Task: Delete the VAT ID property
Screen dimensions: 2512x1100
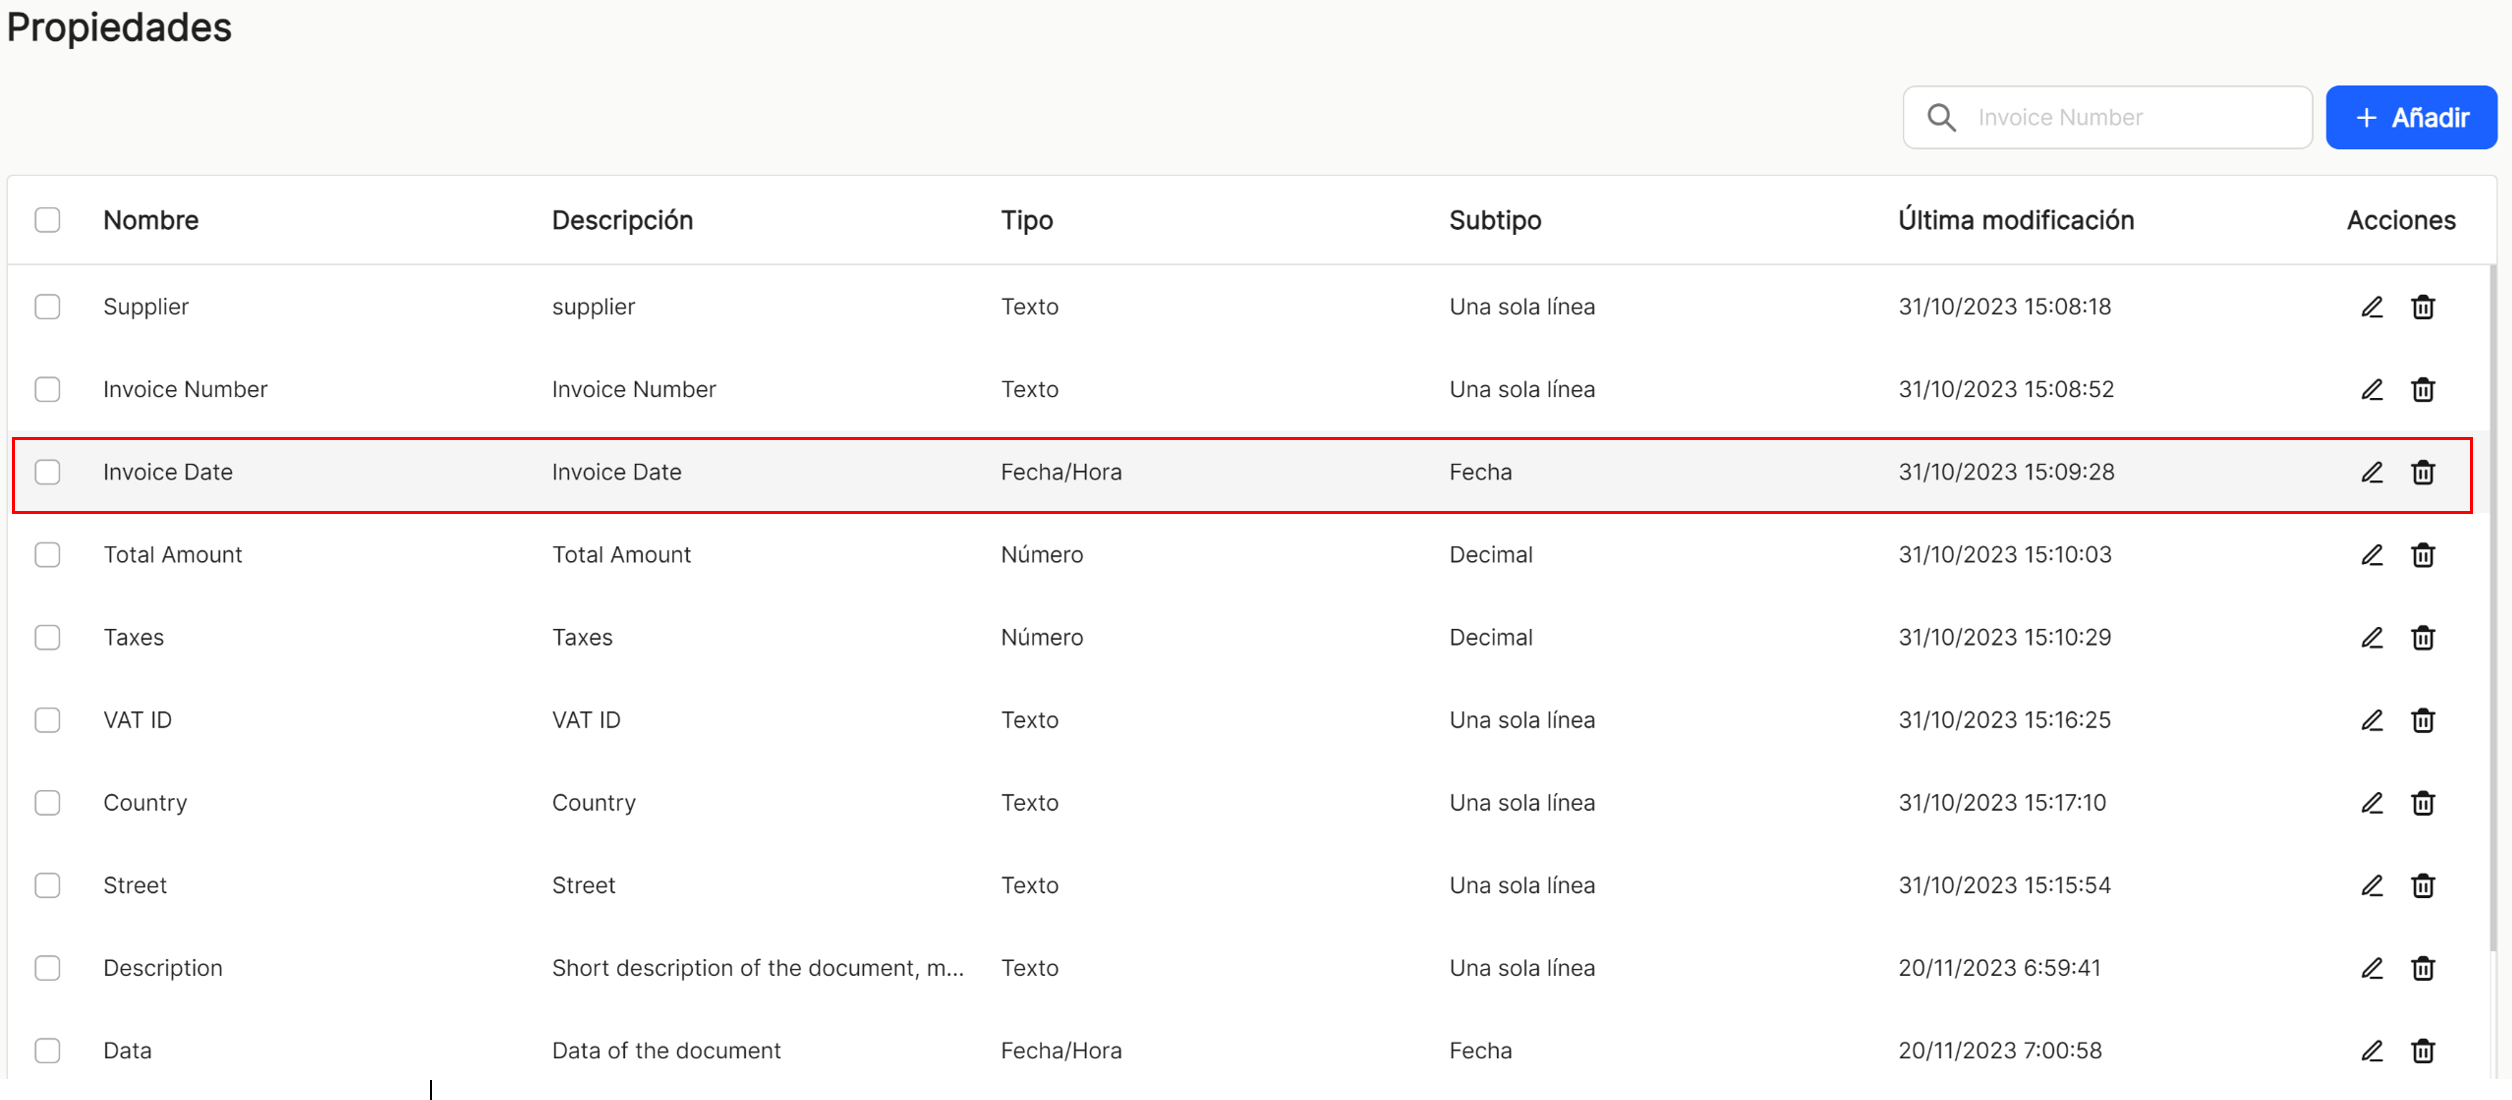Action: click(x=2423, y=720)
